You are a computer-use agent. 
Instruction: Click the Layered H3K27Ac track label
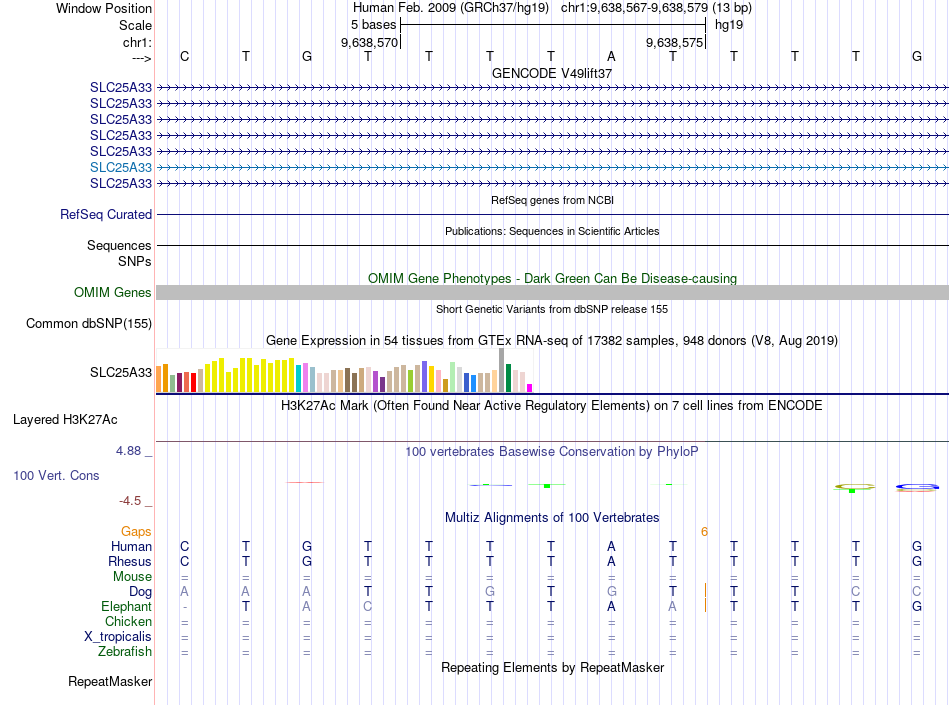tap(65, 420)
